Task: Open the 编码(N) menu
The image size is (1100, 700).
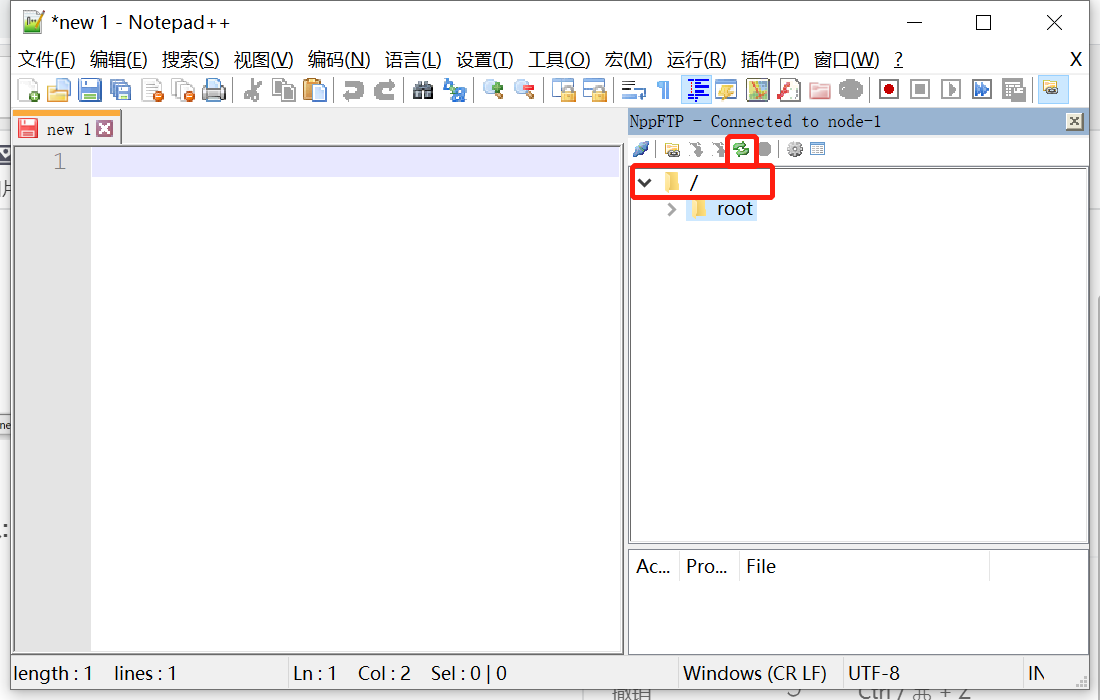Action: pyautogui.click(x=339, y=60)
